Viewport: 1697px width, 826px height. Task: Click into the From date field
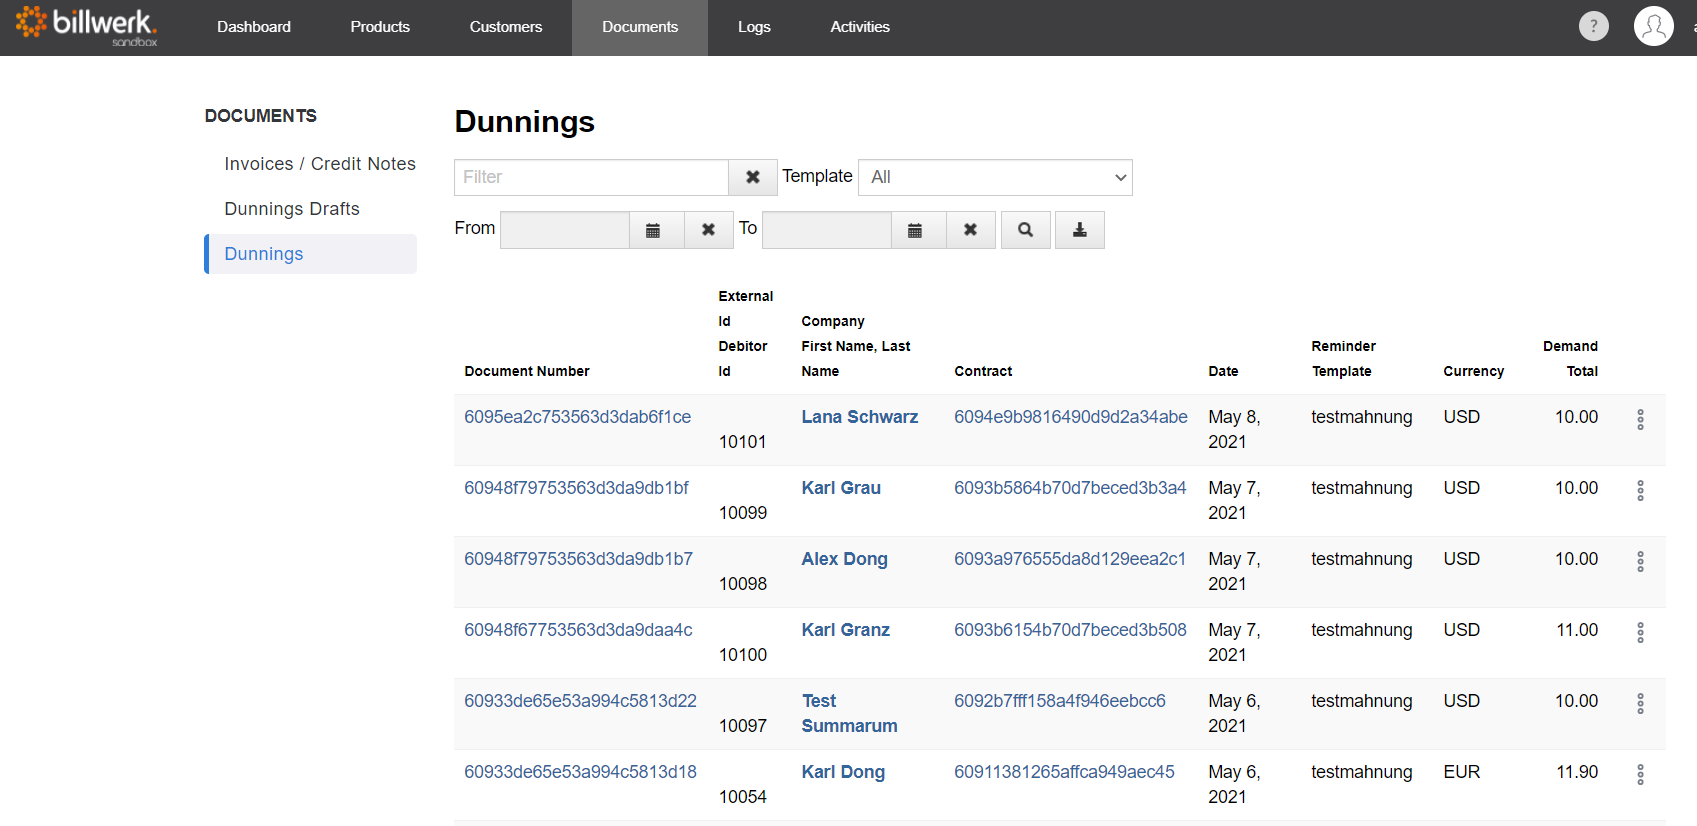[x=565, y=230]
